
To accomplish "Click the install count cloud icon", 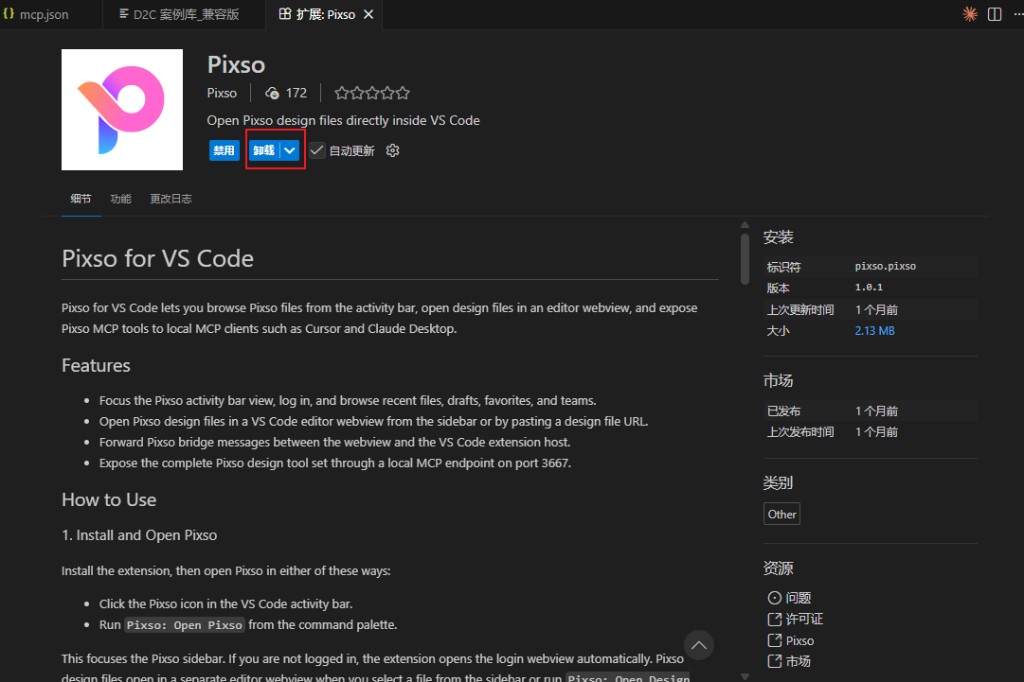I will 272,93.
